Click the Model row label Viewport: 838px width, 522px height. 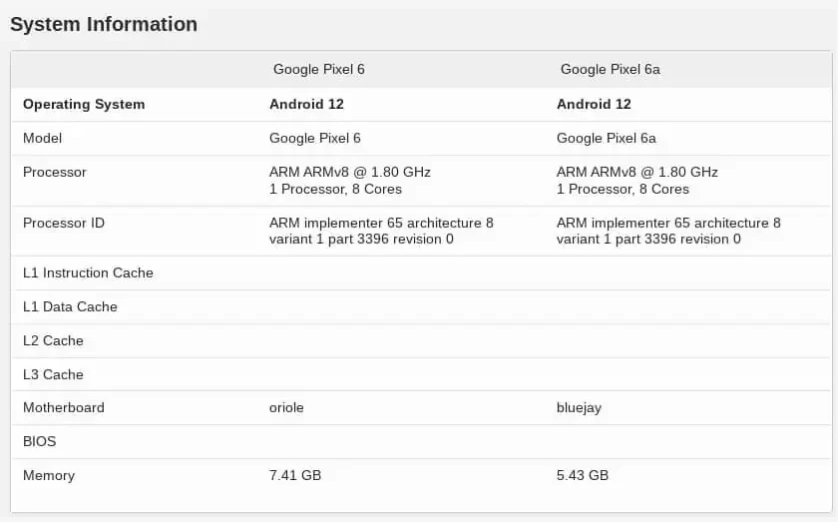(x=43, y=138)
